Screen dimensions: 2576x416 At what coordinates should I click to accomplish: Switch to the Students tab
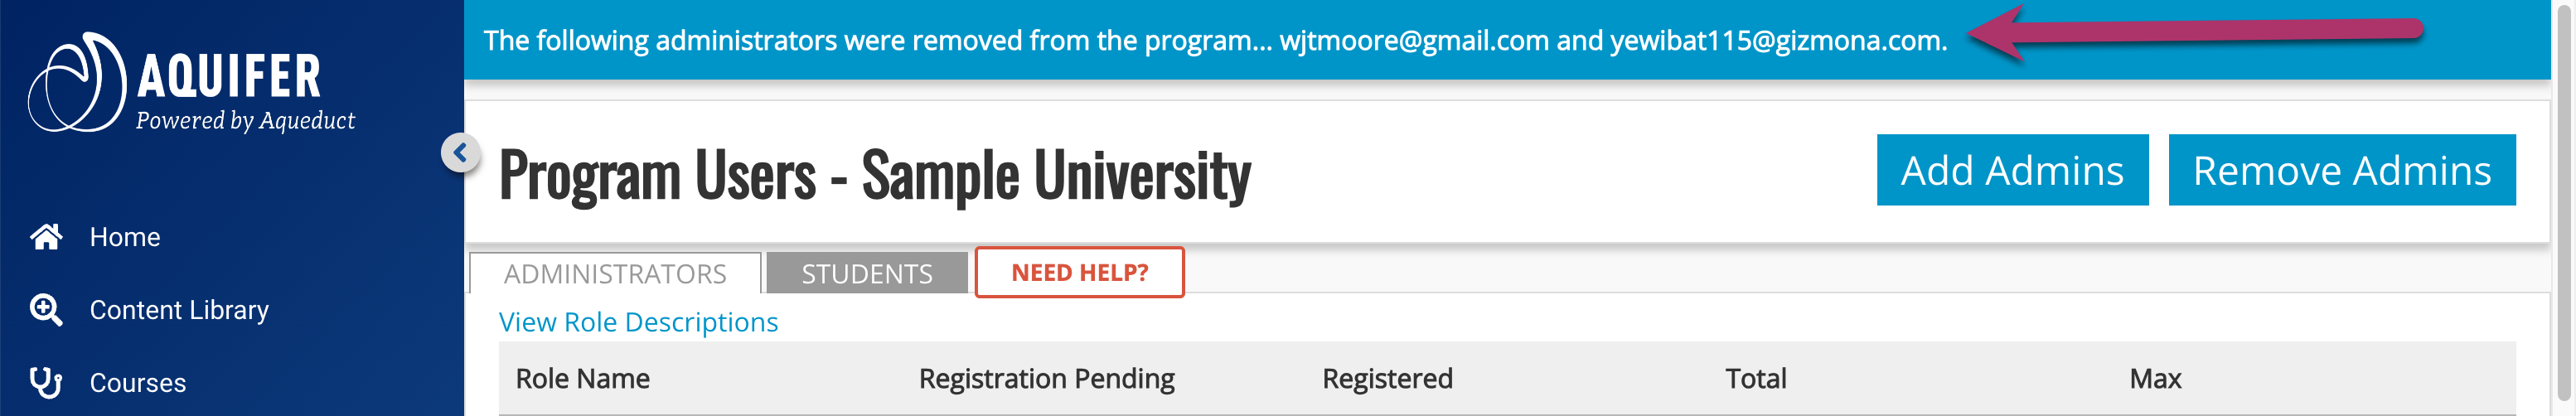pyautogui.click(x=867, y=274)
